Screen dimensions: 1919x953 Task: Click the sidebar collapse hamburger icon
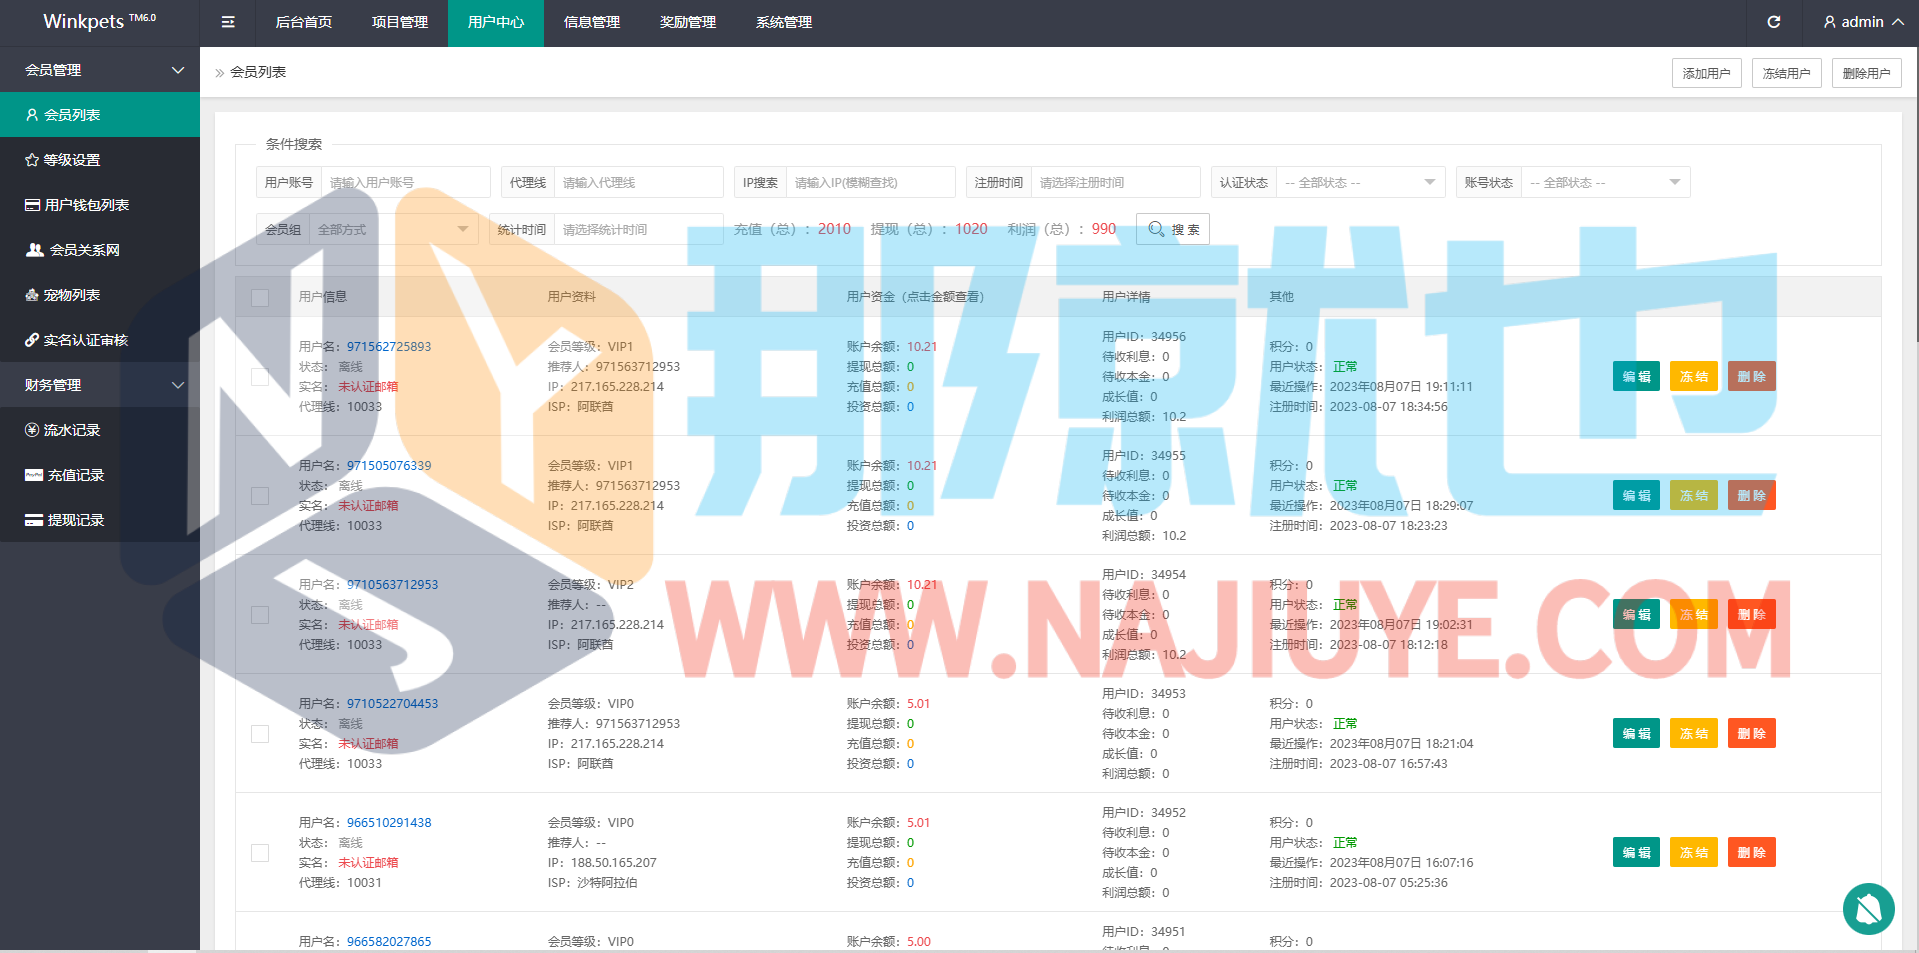point(228,22)
